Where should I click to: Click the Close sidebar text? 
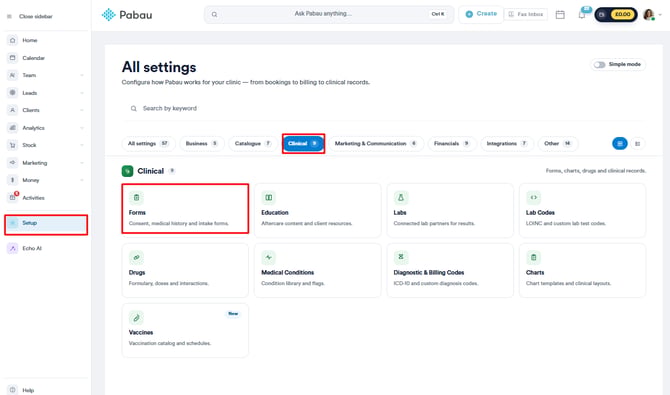pyautogui.click(x=36, y=16)
